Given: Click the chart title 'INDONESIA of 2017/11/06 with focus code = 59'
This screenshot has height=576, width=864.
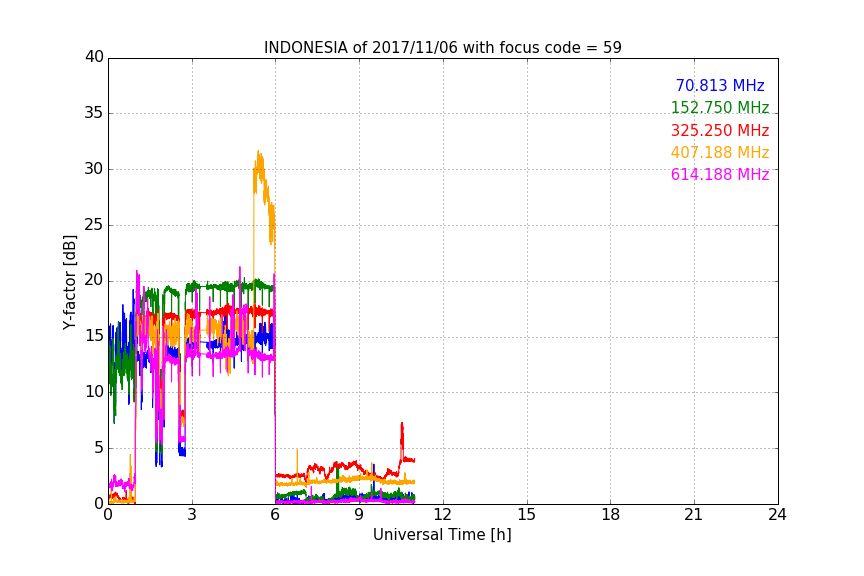Looking at the screenshot, I should click(x=442, y=47).
